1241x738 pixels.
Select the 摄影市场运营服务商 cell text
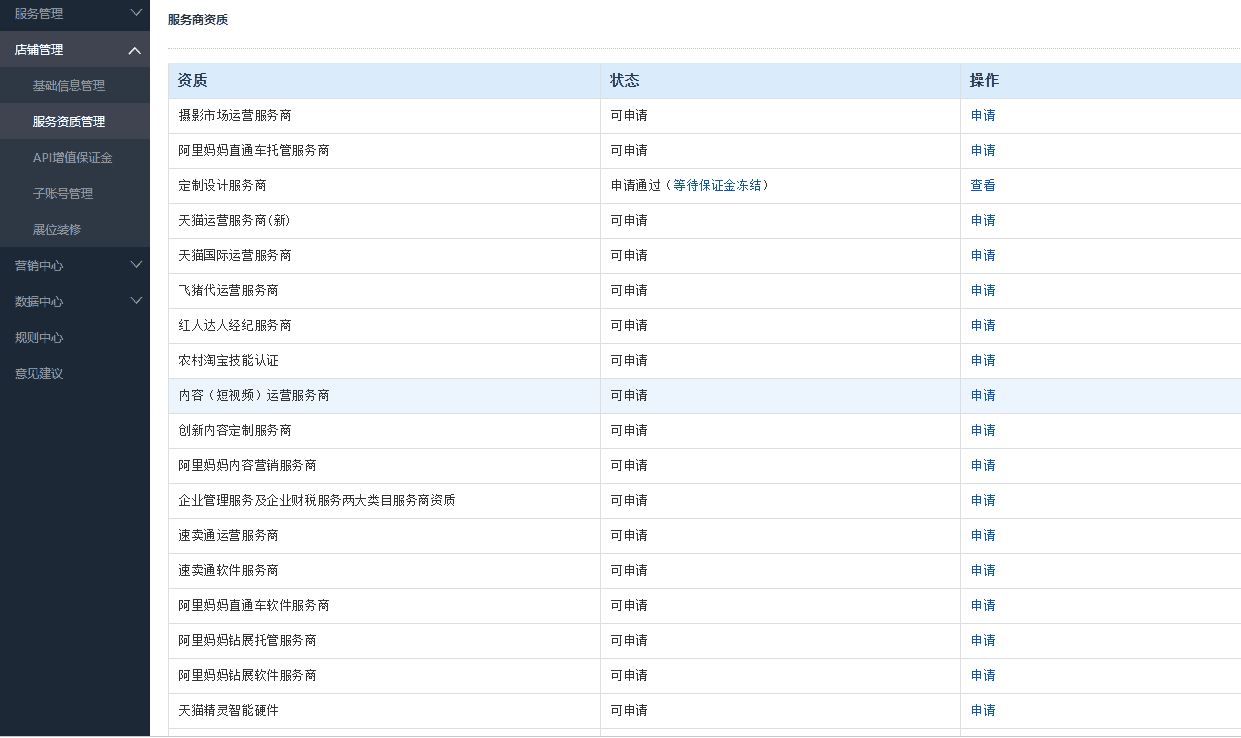235,116
